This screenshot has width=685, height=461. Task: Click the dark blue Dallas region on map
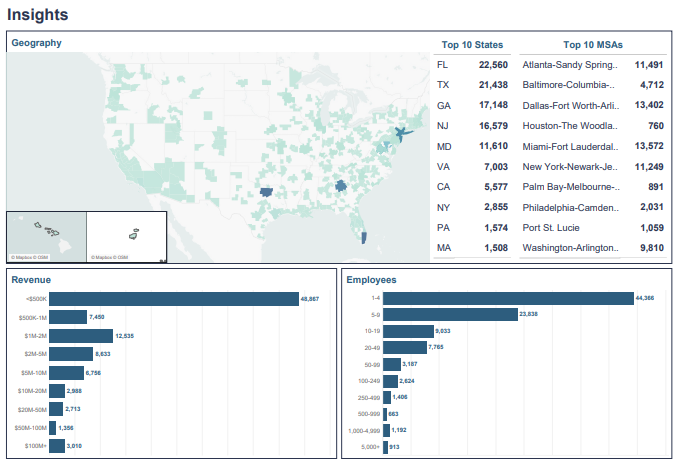click(x=267, y=191)
